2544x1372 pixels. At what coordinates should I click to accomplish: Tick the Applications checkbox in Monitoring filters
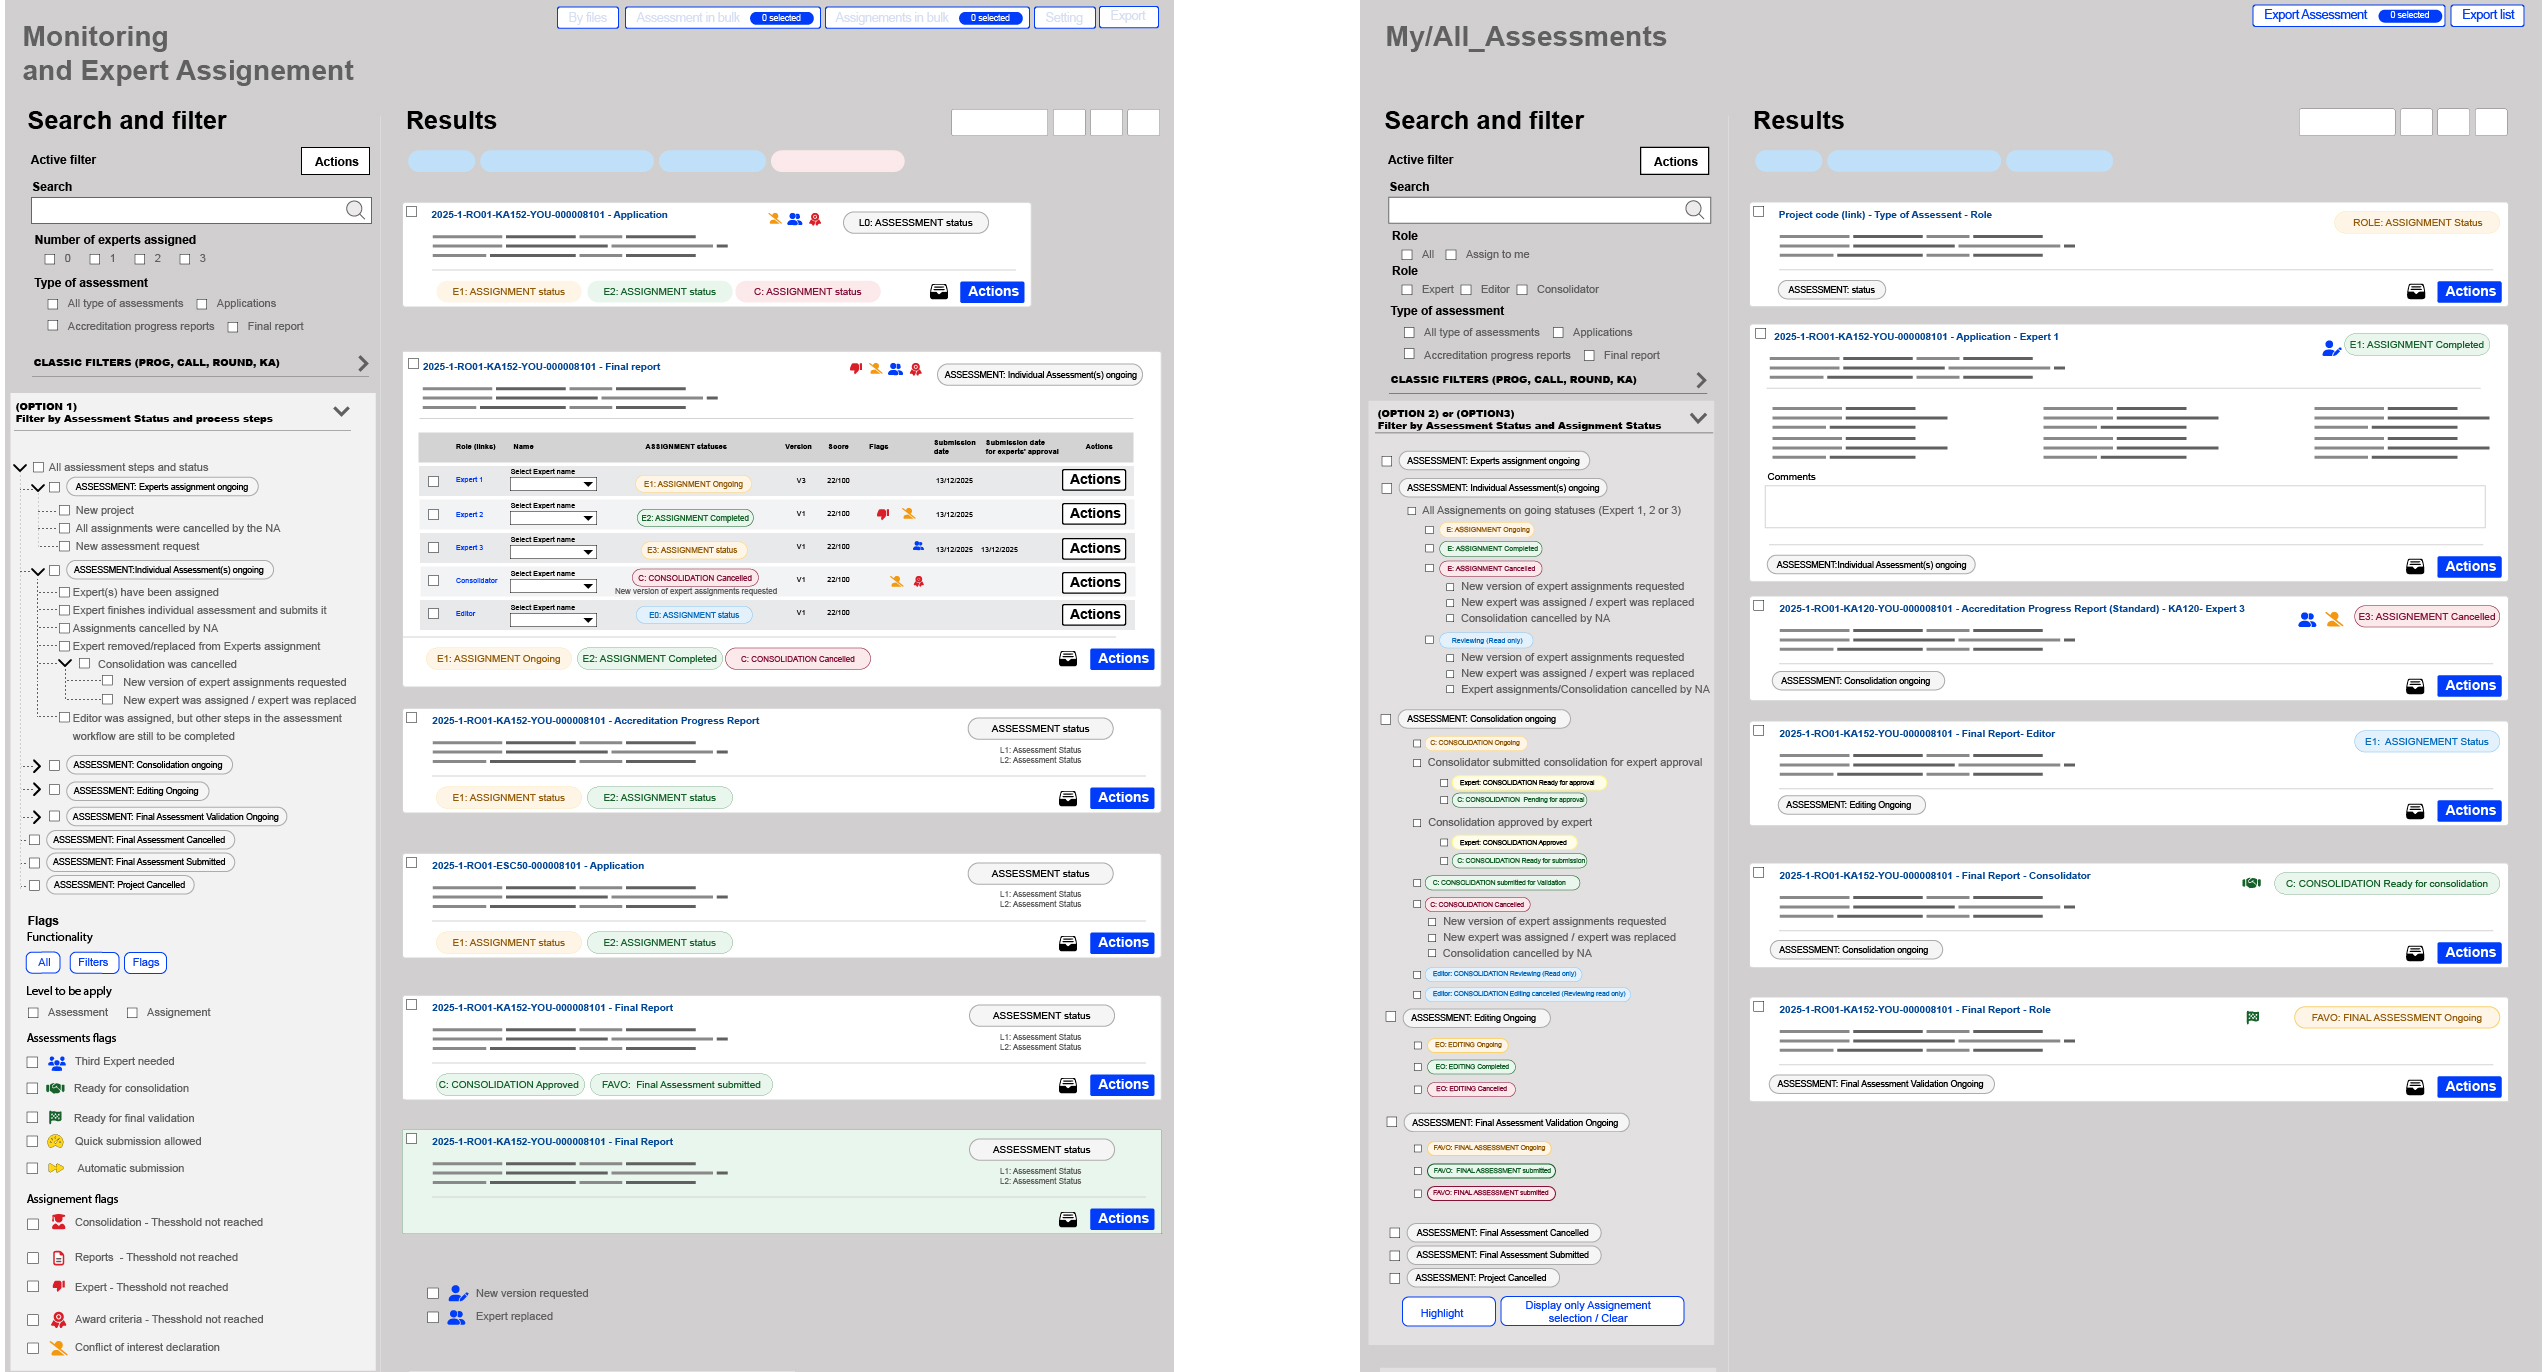point(202,304)
